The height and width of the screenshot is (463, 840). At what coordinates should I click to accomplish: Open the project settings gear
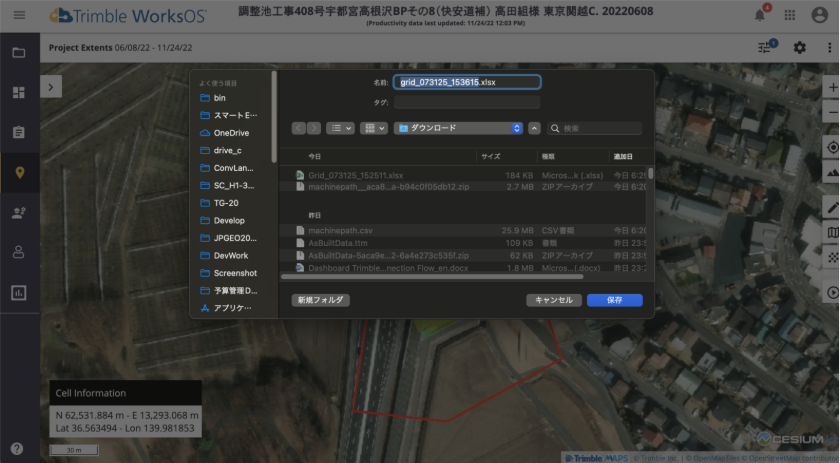(x=799, y=47)
